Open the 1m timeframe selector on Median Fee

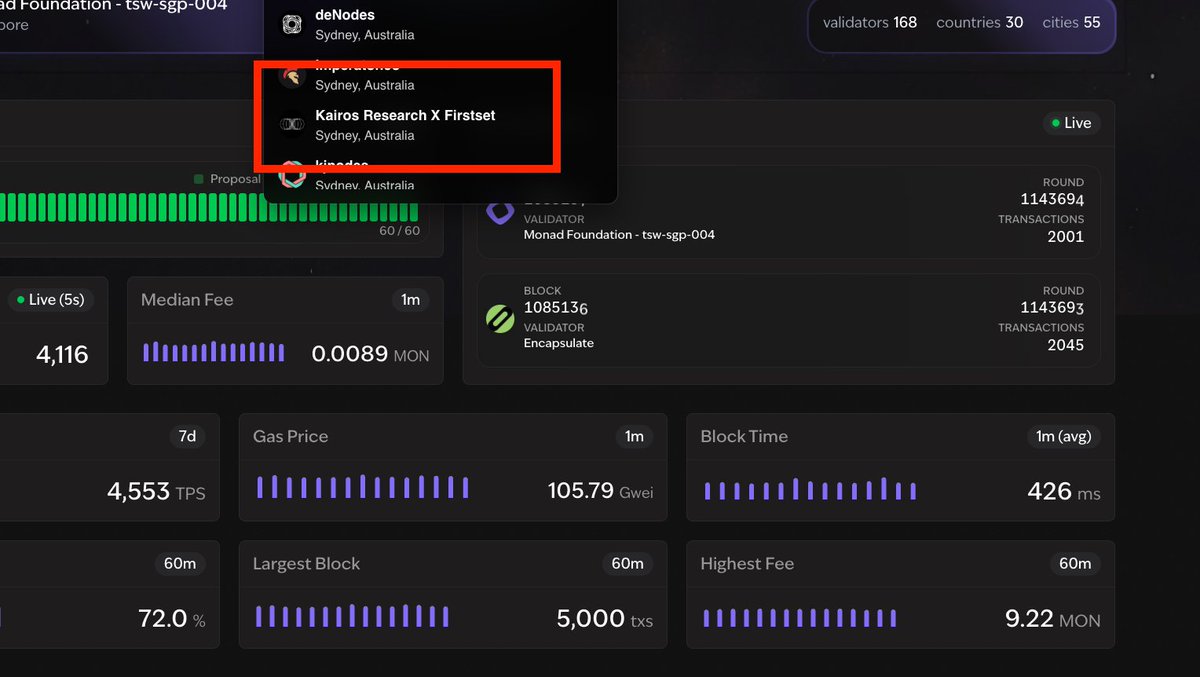(411, 299)
